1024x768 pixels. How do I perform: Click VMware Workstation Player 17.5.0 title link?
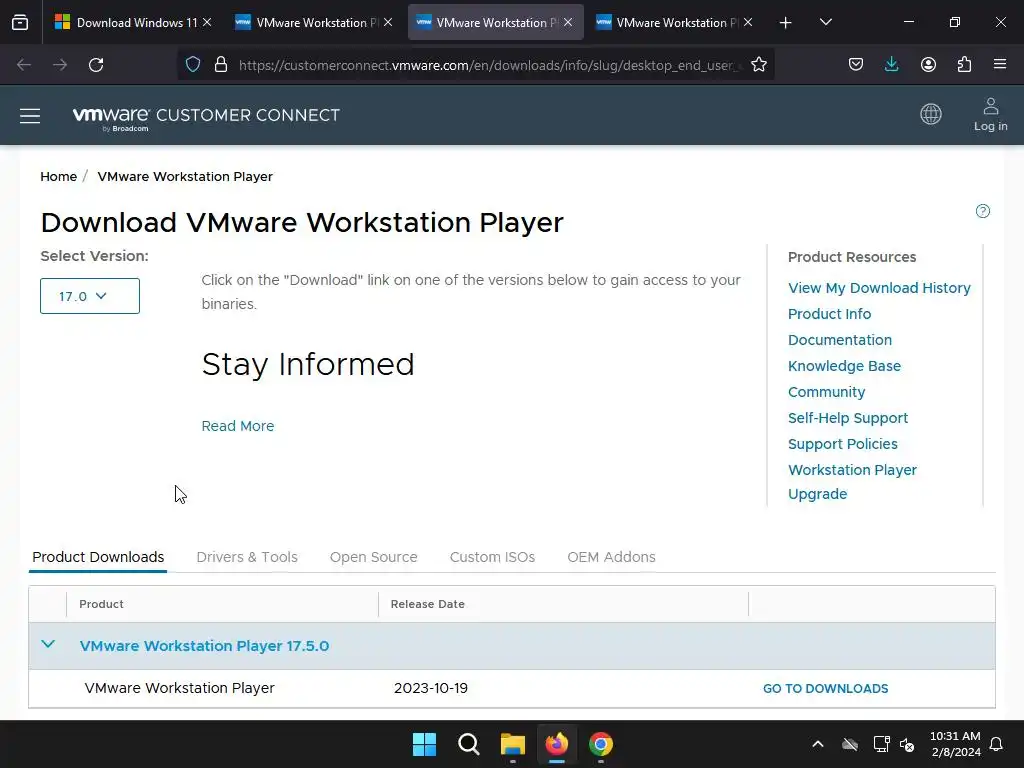click(x=204, y=646)
